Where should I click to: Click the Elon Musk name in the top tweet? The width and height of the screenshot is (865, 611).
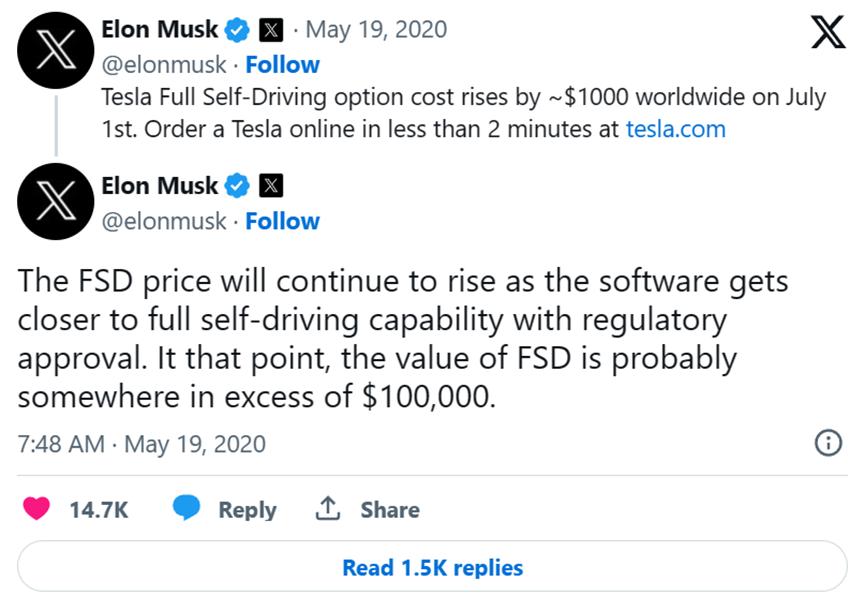pyautogui.click(x=159, y=29)
